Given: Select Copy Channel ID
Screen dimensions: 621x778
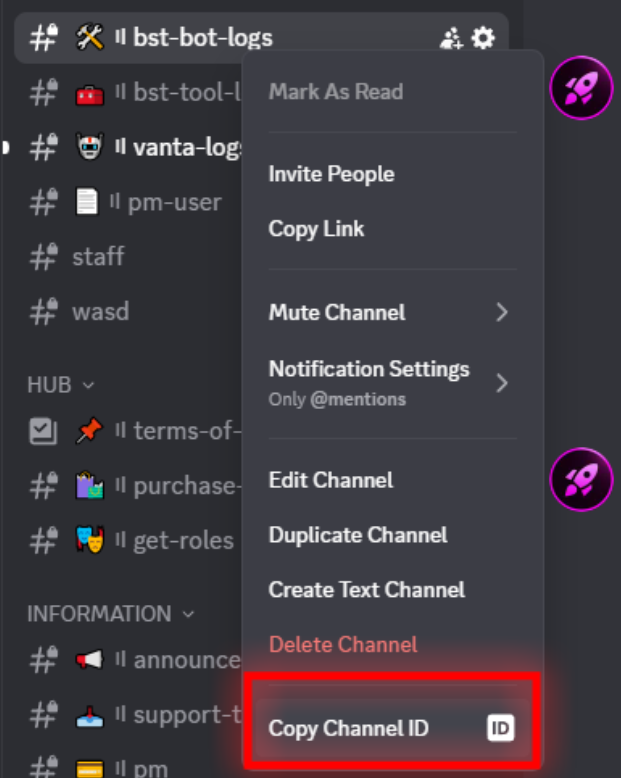Looking at the screenshot, I should [348, 728].
